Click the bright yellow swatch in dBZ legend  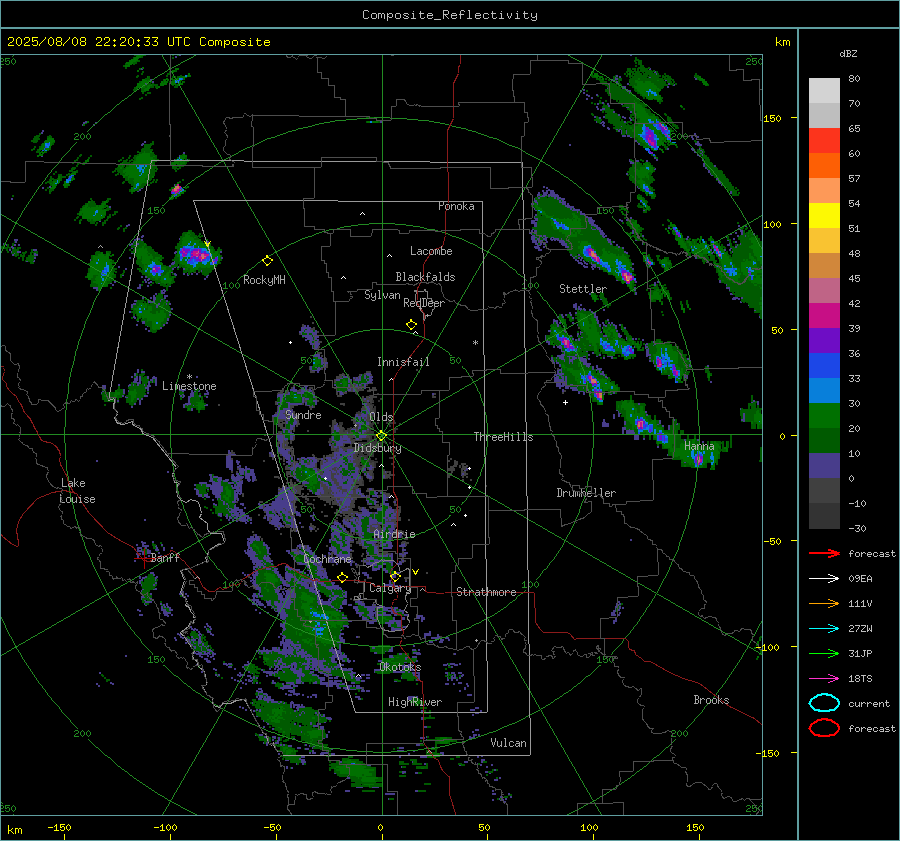(x=824, y=216)
